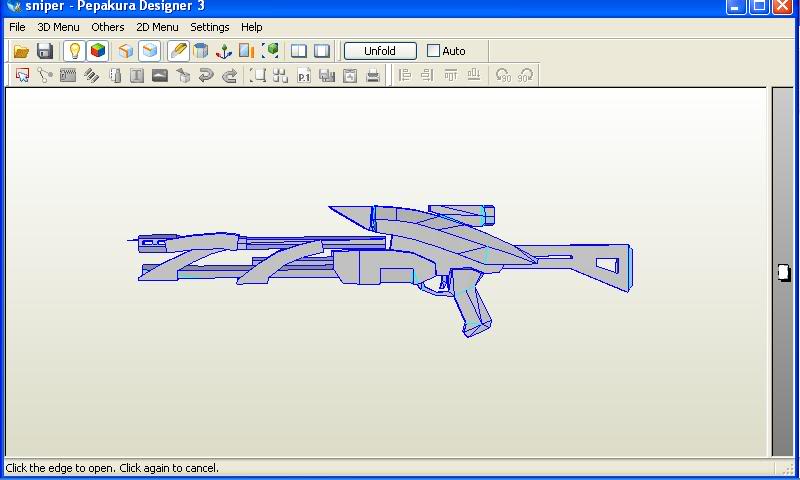This screenshot has height=480, width=800.
Task: Click the fit-to-view green cube icon
Action: [270, 51]
